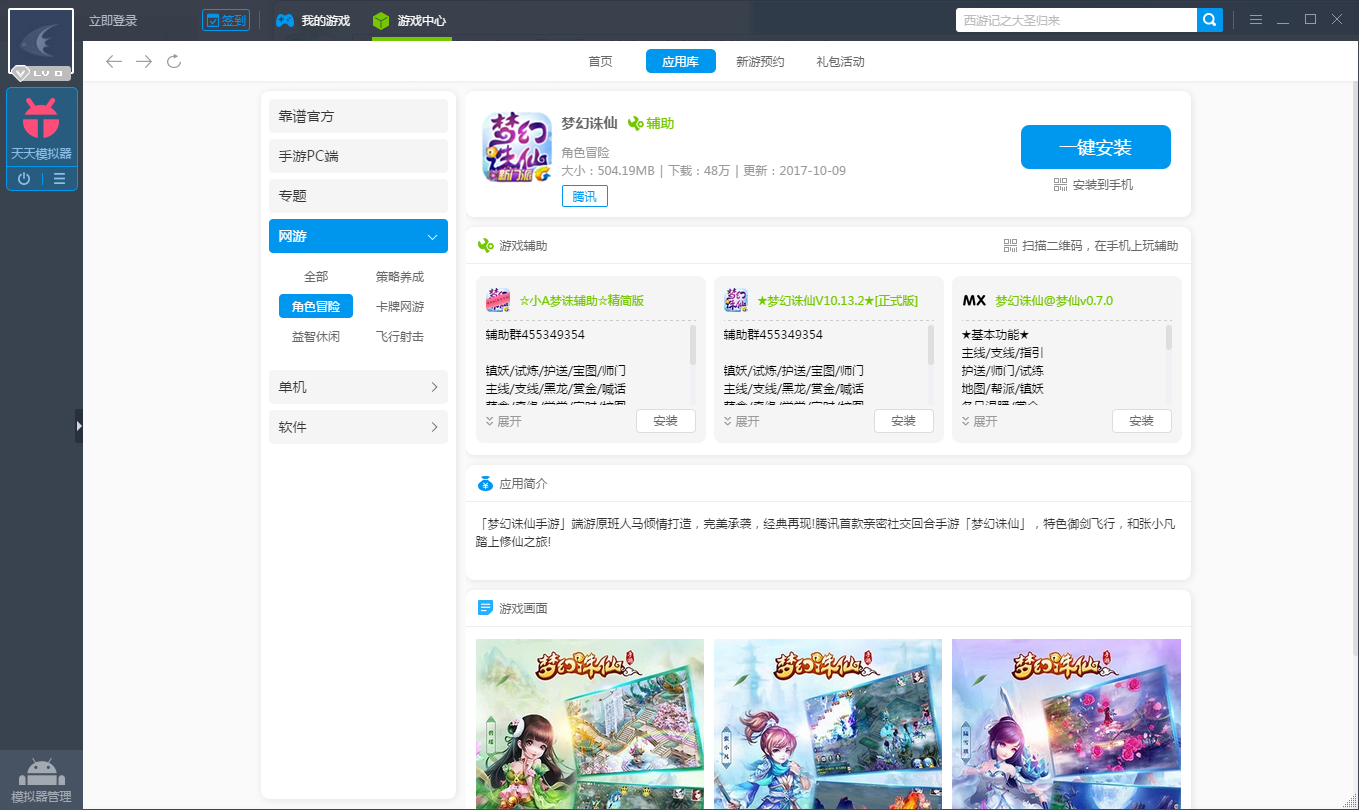Switch to 游戏中心 tab
Screen dimensions: 1359x810
(x=410, y=20)
